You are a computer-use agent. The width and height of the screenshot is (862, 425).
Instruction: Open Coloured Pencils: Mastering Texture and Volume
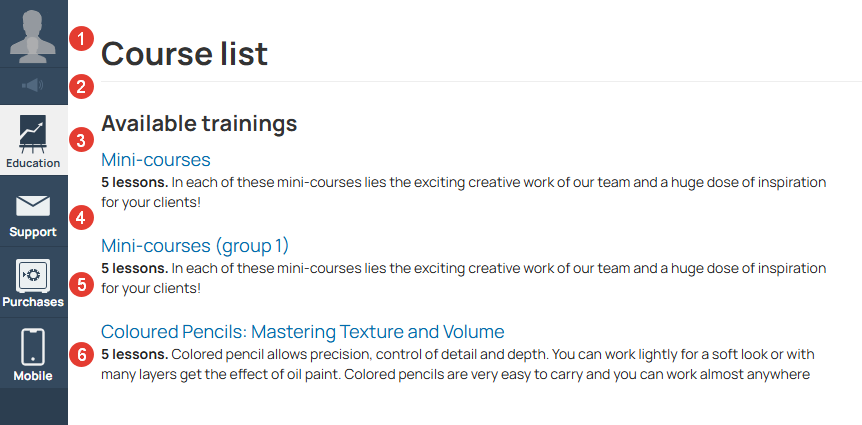303,332
